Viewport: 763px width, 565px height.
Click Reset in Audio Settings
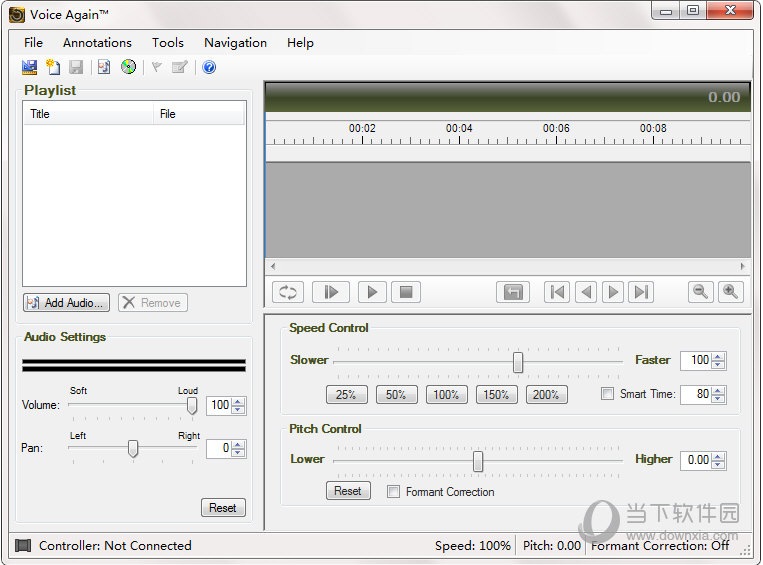click(223, 508)
